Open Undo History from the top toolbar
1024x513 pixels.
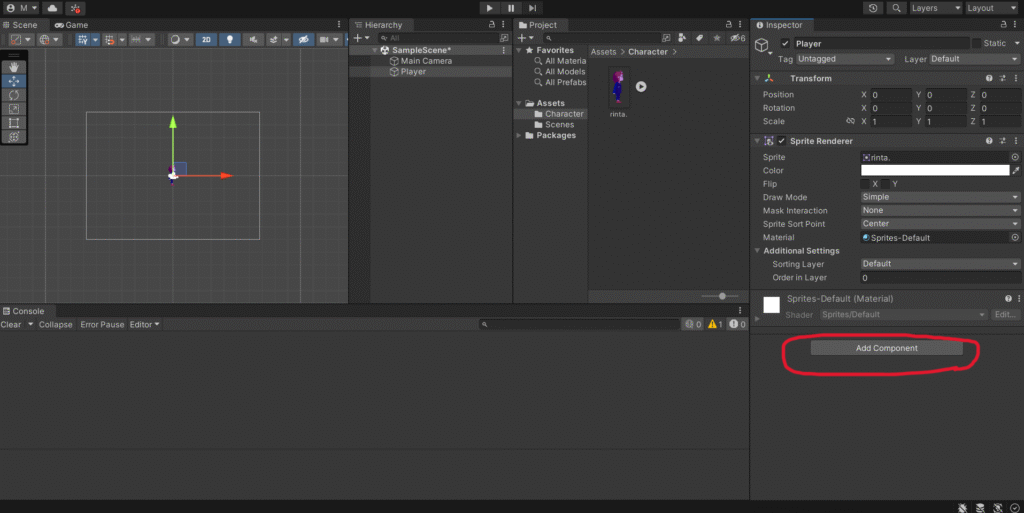click(x=874, y=8)
